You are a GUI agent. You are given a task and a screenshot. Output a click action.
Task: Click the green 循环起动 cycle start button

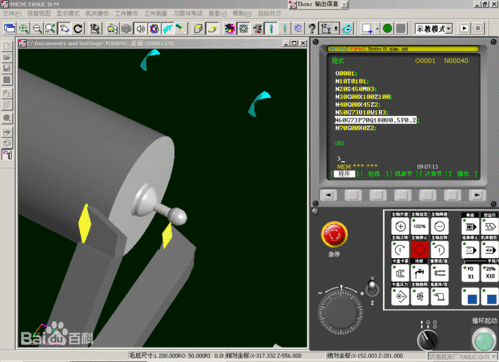tap(484, 340)
